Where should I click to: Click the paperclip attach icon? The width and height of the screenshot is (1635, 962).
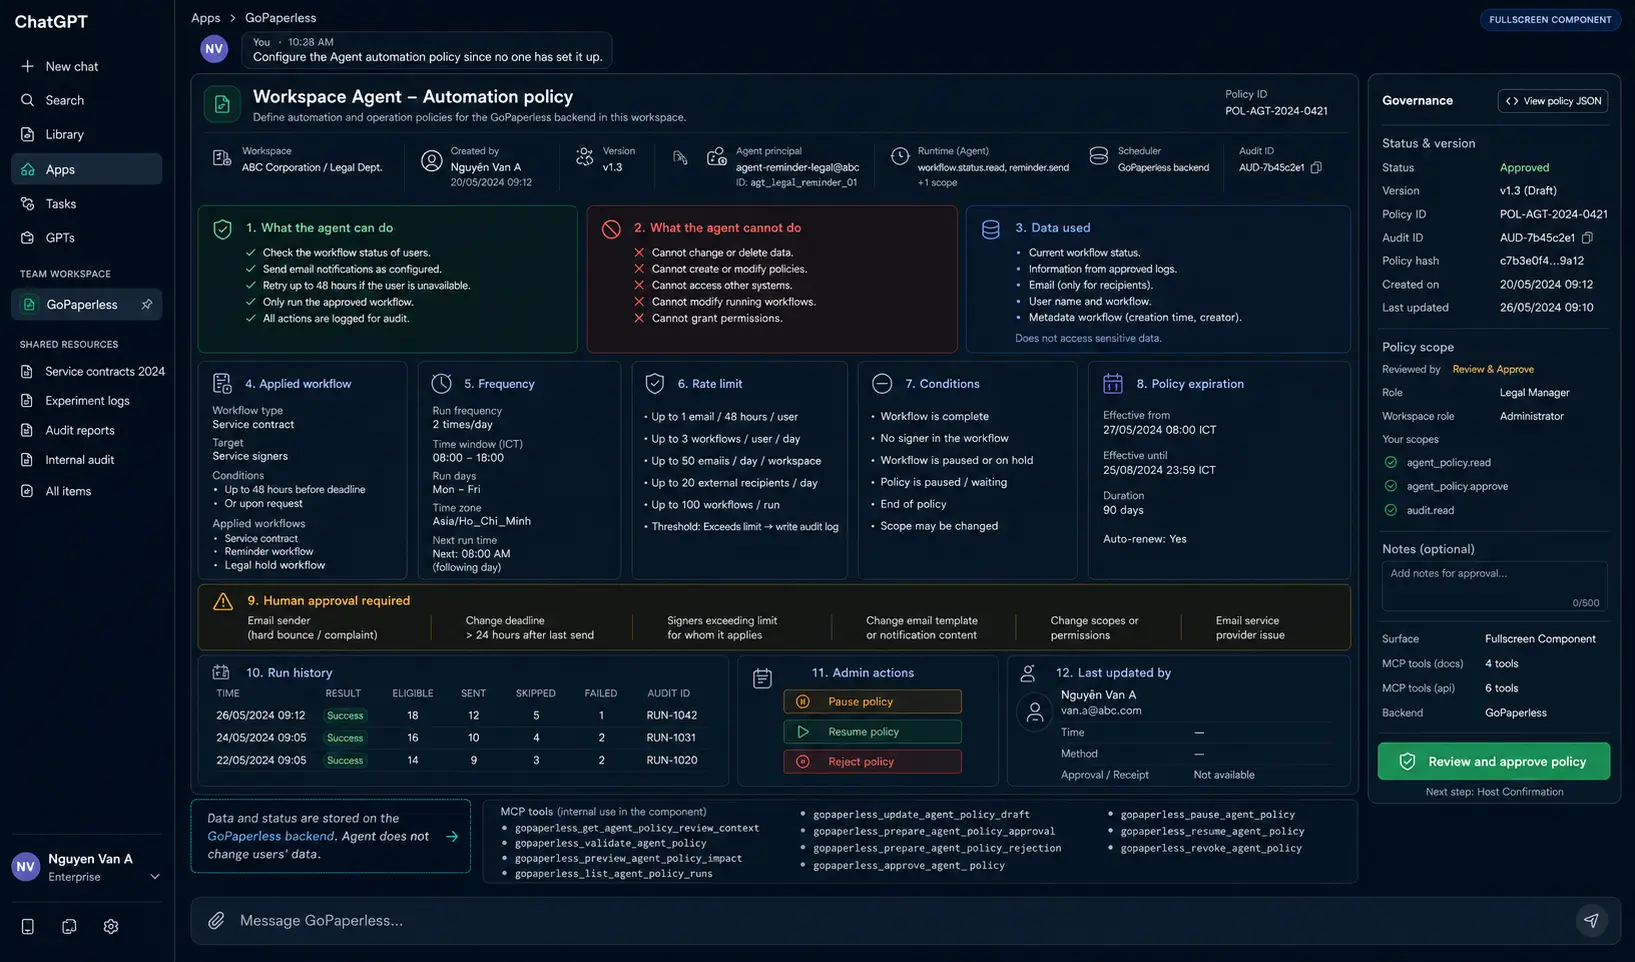pos(216,921)
